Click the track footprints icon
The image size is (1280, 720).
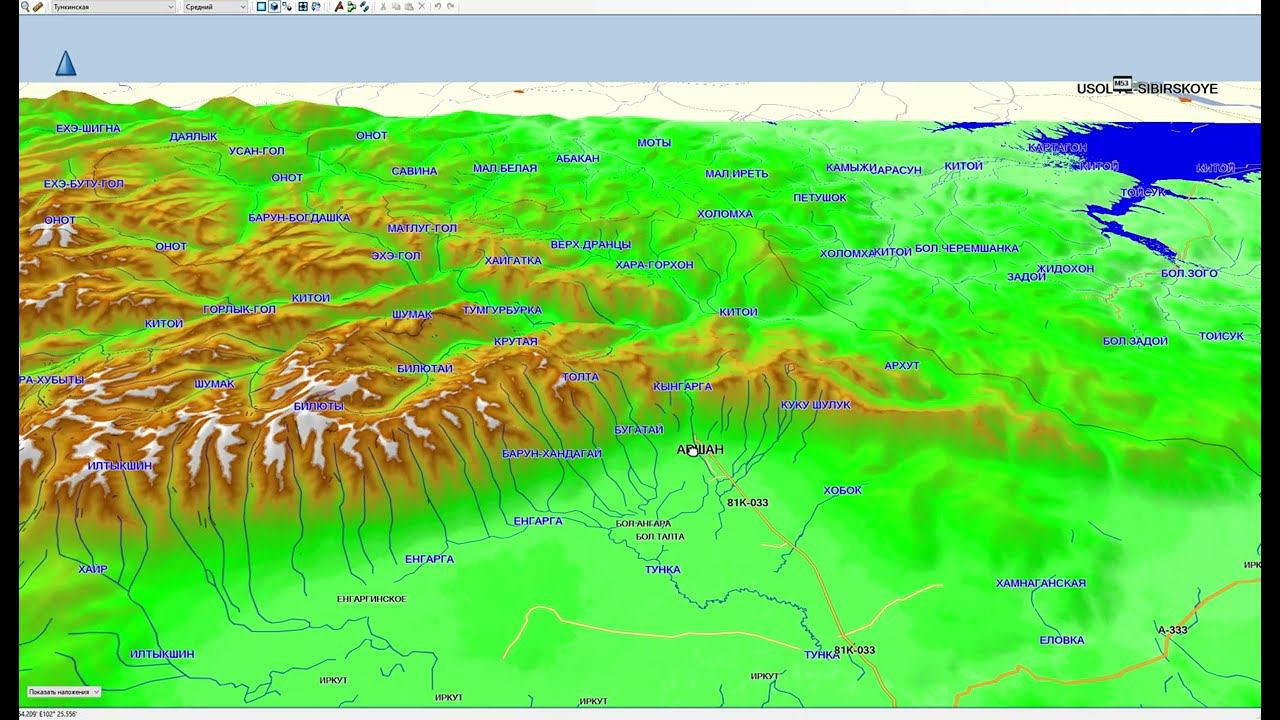[x=364, y=6]
